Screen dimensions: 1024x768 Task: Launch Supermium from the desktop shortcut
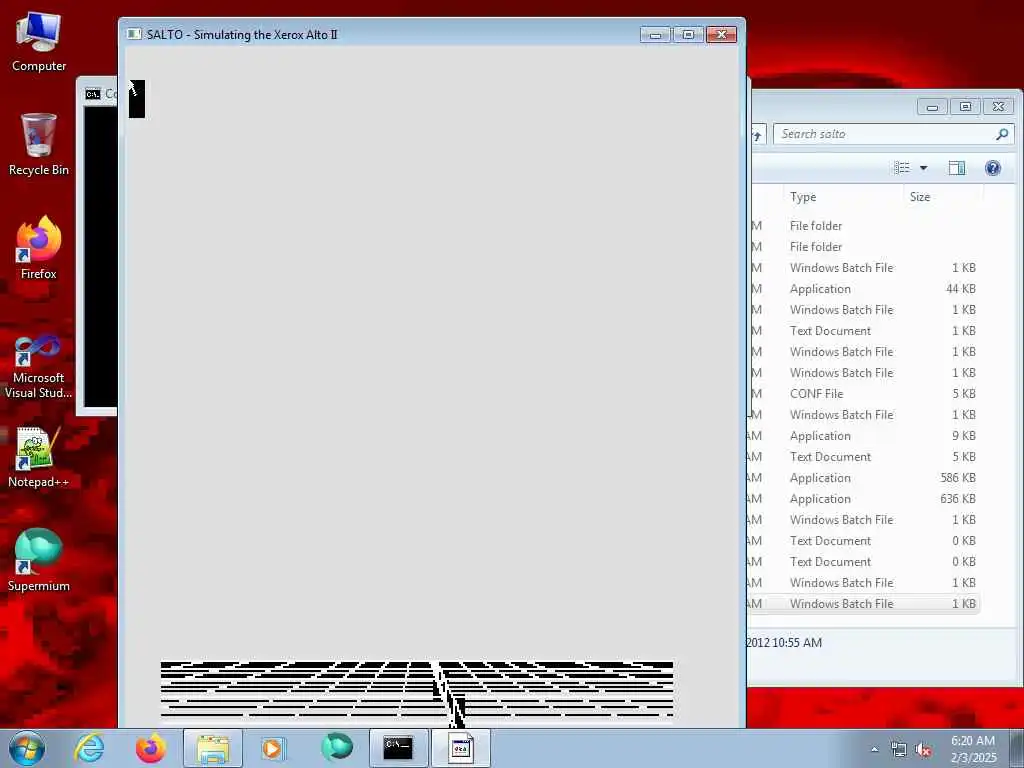pyautogui.click(x=39, y=560)
